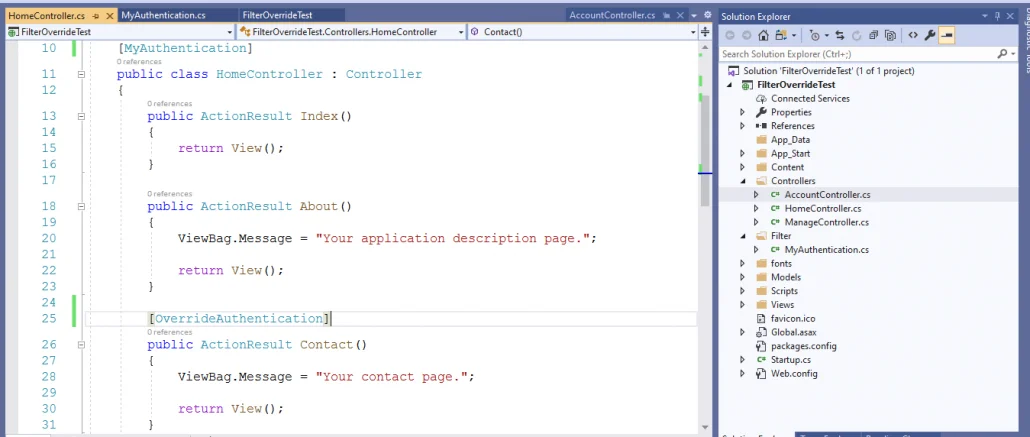This screenshot has height=437, width=1030.
Task: Click Sync with Active Document arrows icon
Action: point(840,35)
